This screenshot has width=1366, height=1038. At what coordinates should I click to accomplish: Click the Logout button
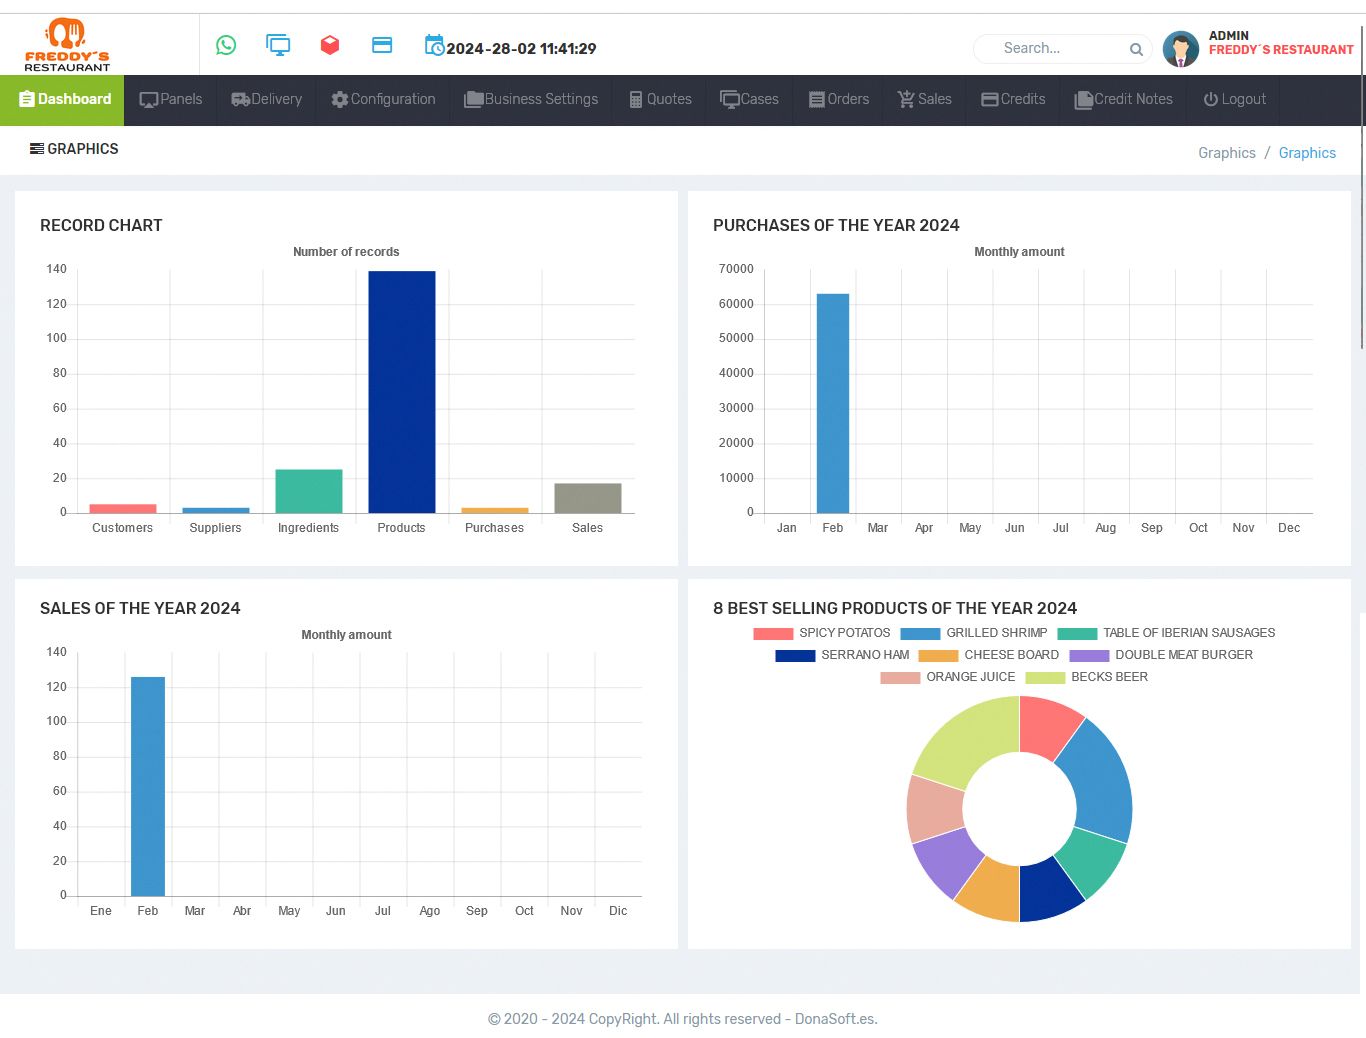[x=1235, y=99]
